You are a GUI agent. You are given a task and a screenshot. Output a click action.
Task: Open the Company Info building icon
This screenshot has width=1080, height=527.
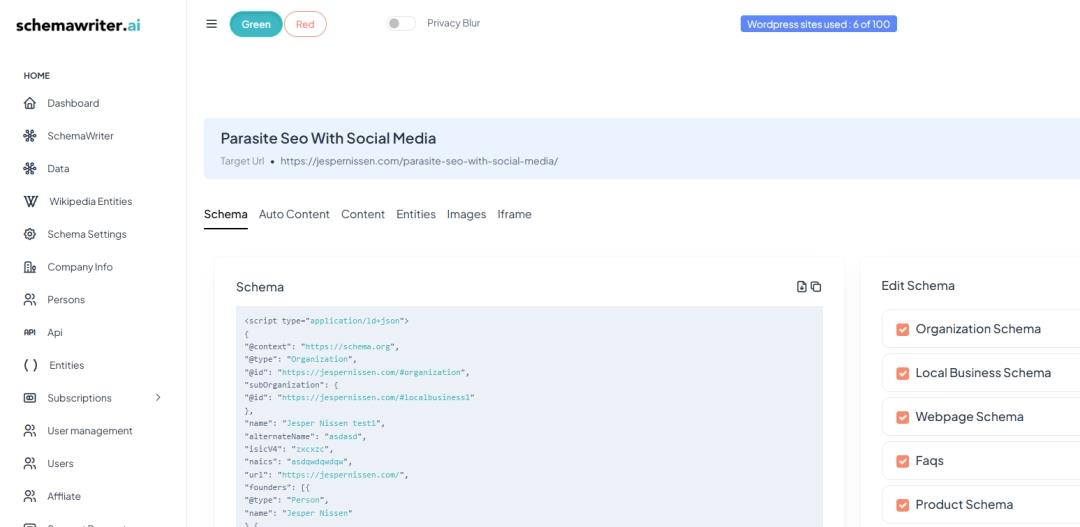30,267
